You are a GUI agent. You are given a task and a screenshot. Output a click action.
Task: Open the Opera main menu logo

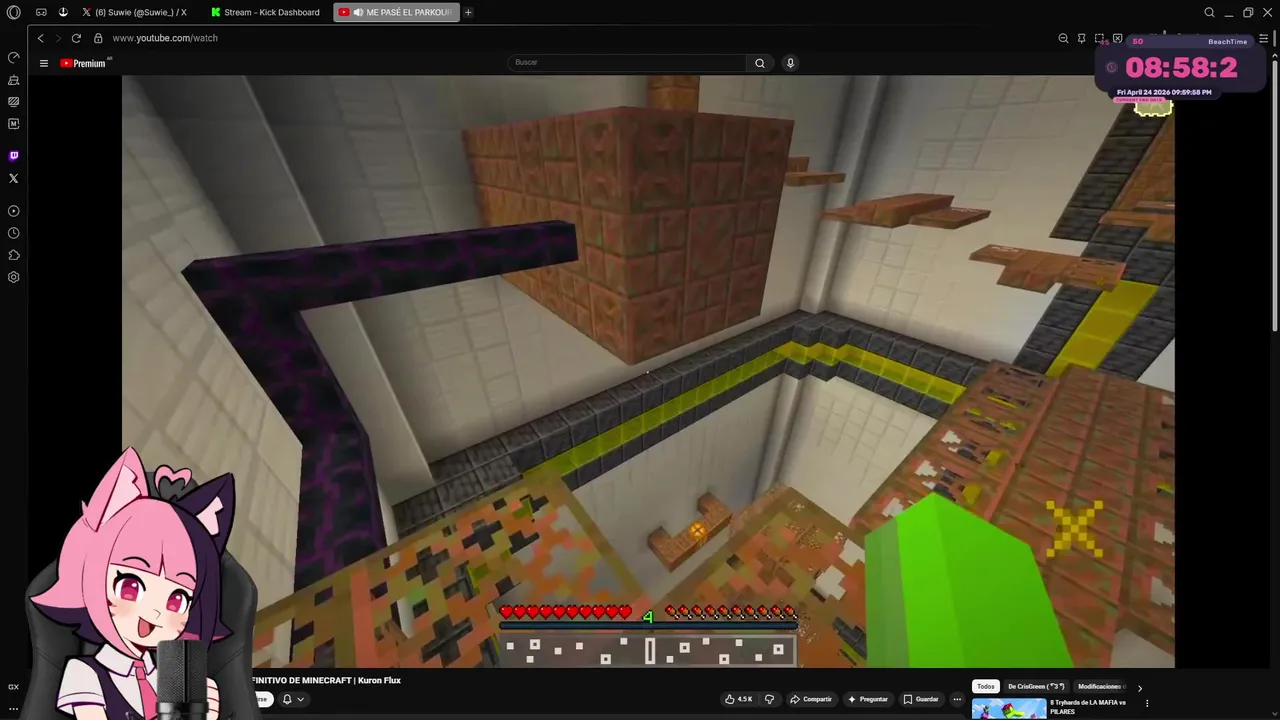point(13,12)
